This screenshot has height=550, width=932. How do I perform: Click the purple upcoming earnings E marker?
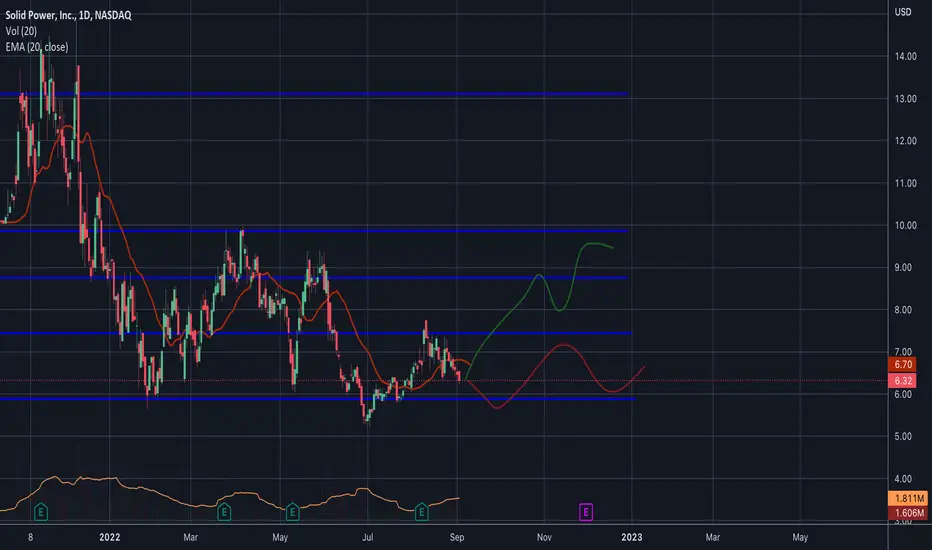pos(585,511)
